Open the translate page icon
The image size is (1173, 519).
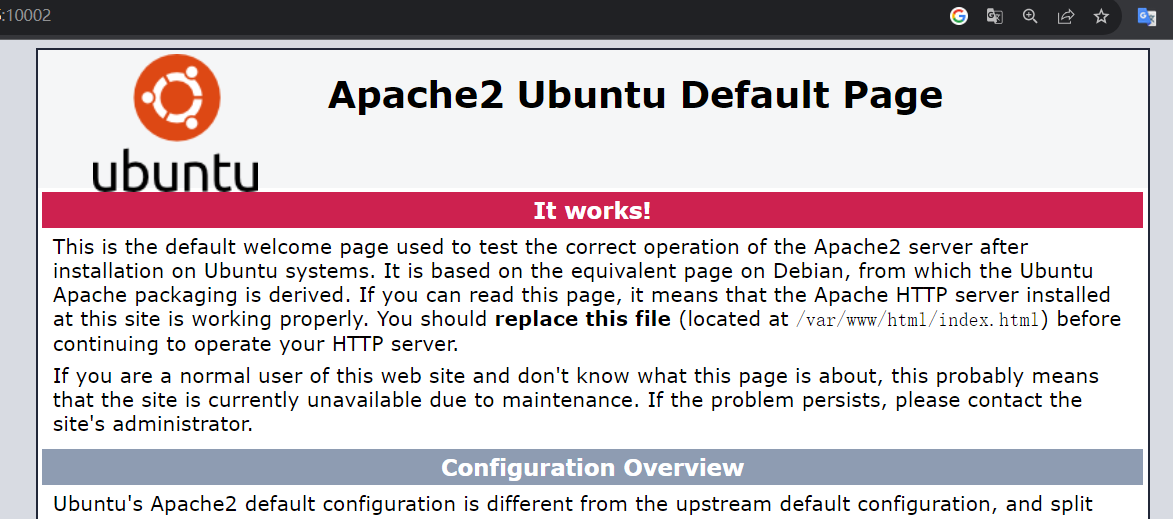tap(994, 16)
